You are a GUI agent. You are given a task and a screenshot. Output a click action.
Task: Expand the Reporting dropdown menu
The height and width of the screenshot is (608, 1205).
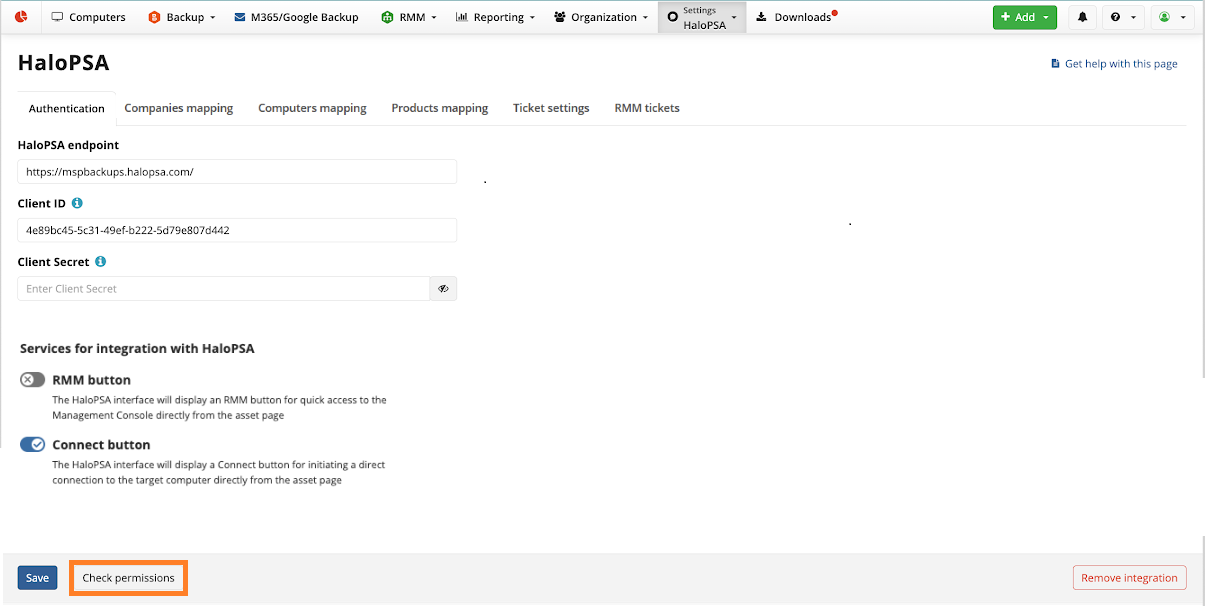495,17
